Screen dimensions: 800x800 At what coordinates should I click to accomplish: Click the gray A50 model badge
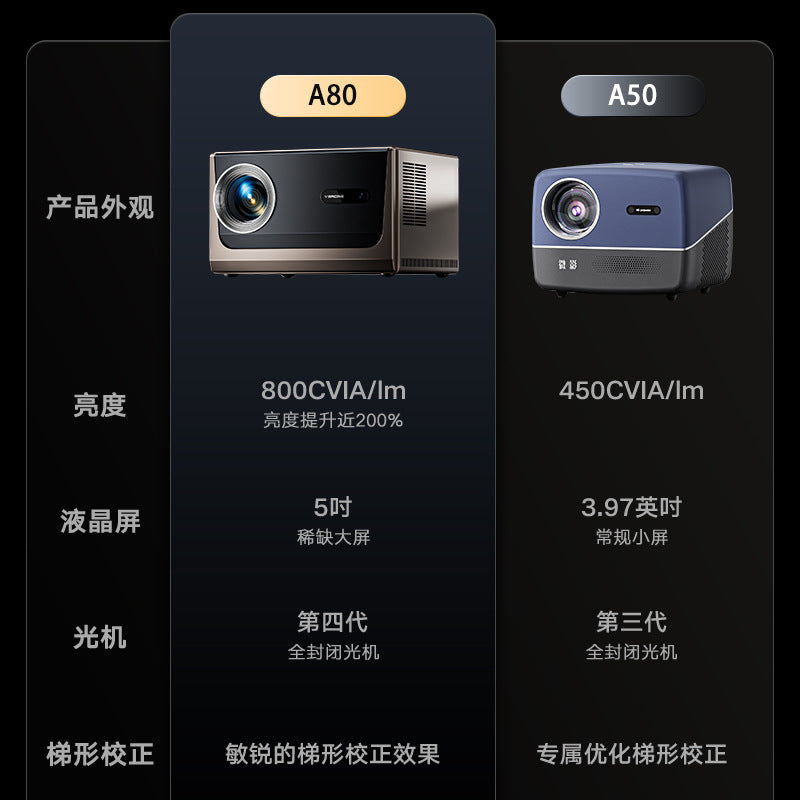(632, 96)
